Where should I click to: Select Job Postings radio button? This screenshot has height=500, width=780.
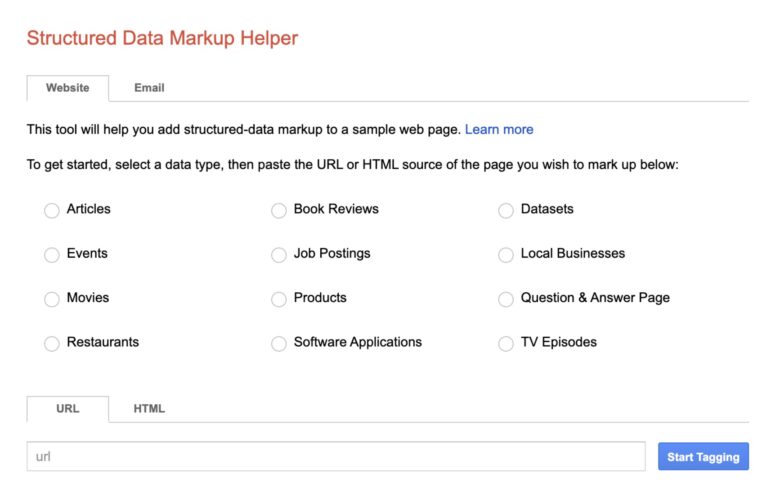point(279,255)
